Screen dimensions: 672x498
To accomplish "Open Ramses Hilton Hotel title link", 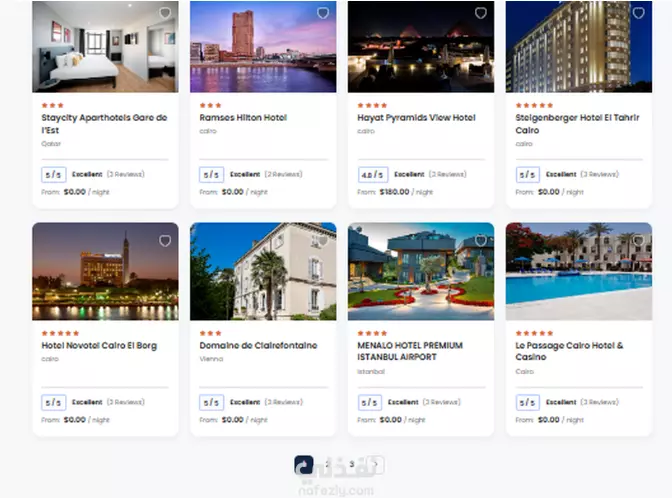I will pyautogui.click(x=243, y=117).
